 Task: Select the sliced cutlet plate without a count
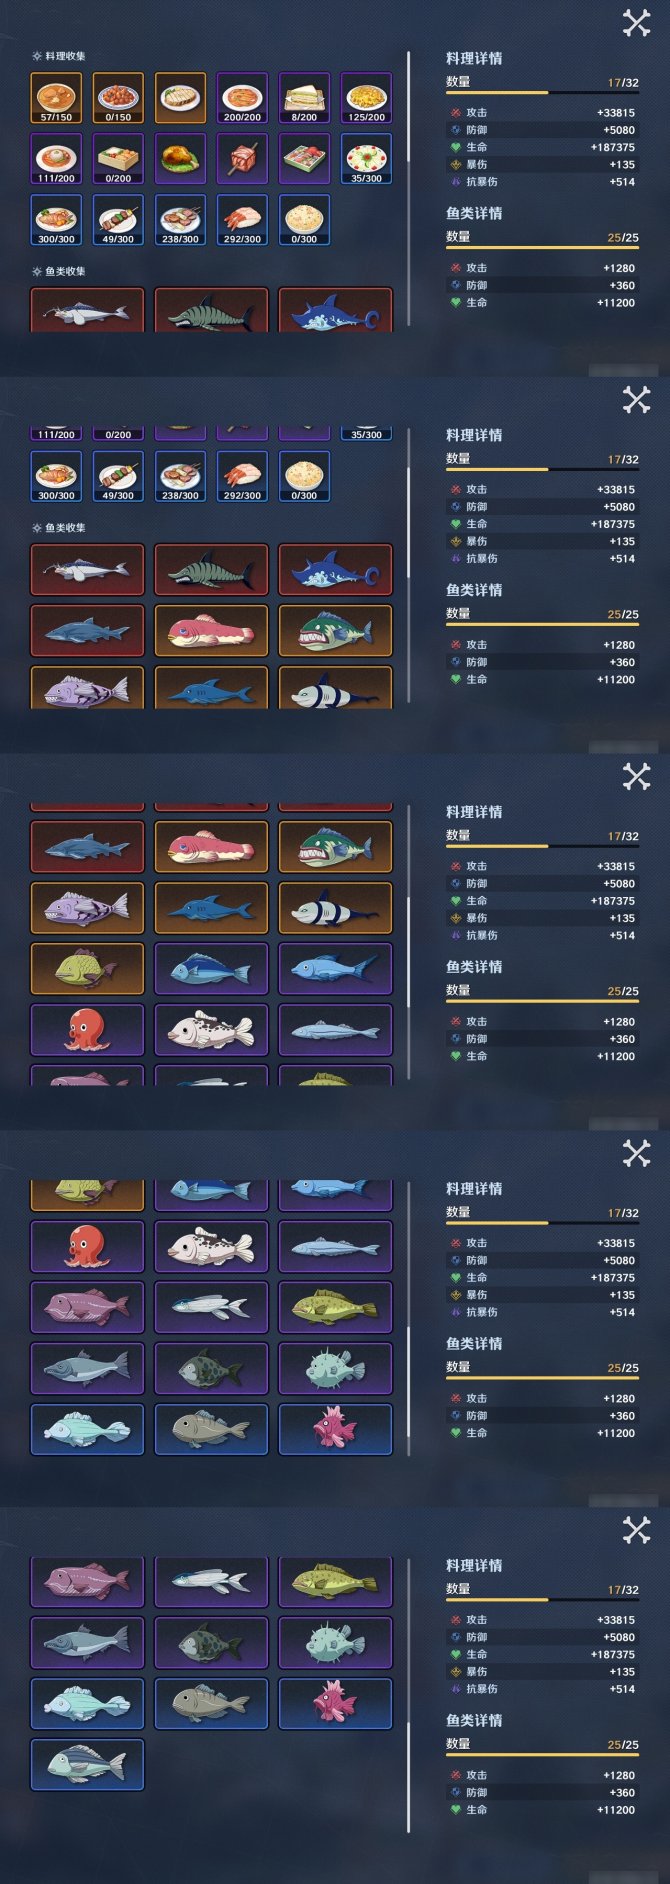pos(180,98)
